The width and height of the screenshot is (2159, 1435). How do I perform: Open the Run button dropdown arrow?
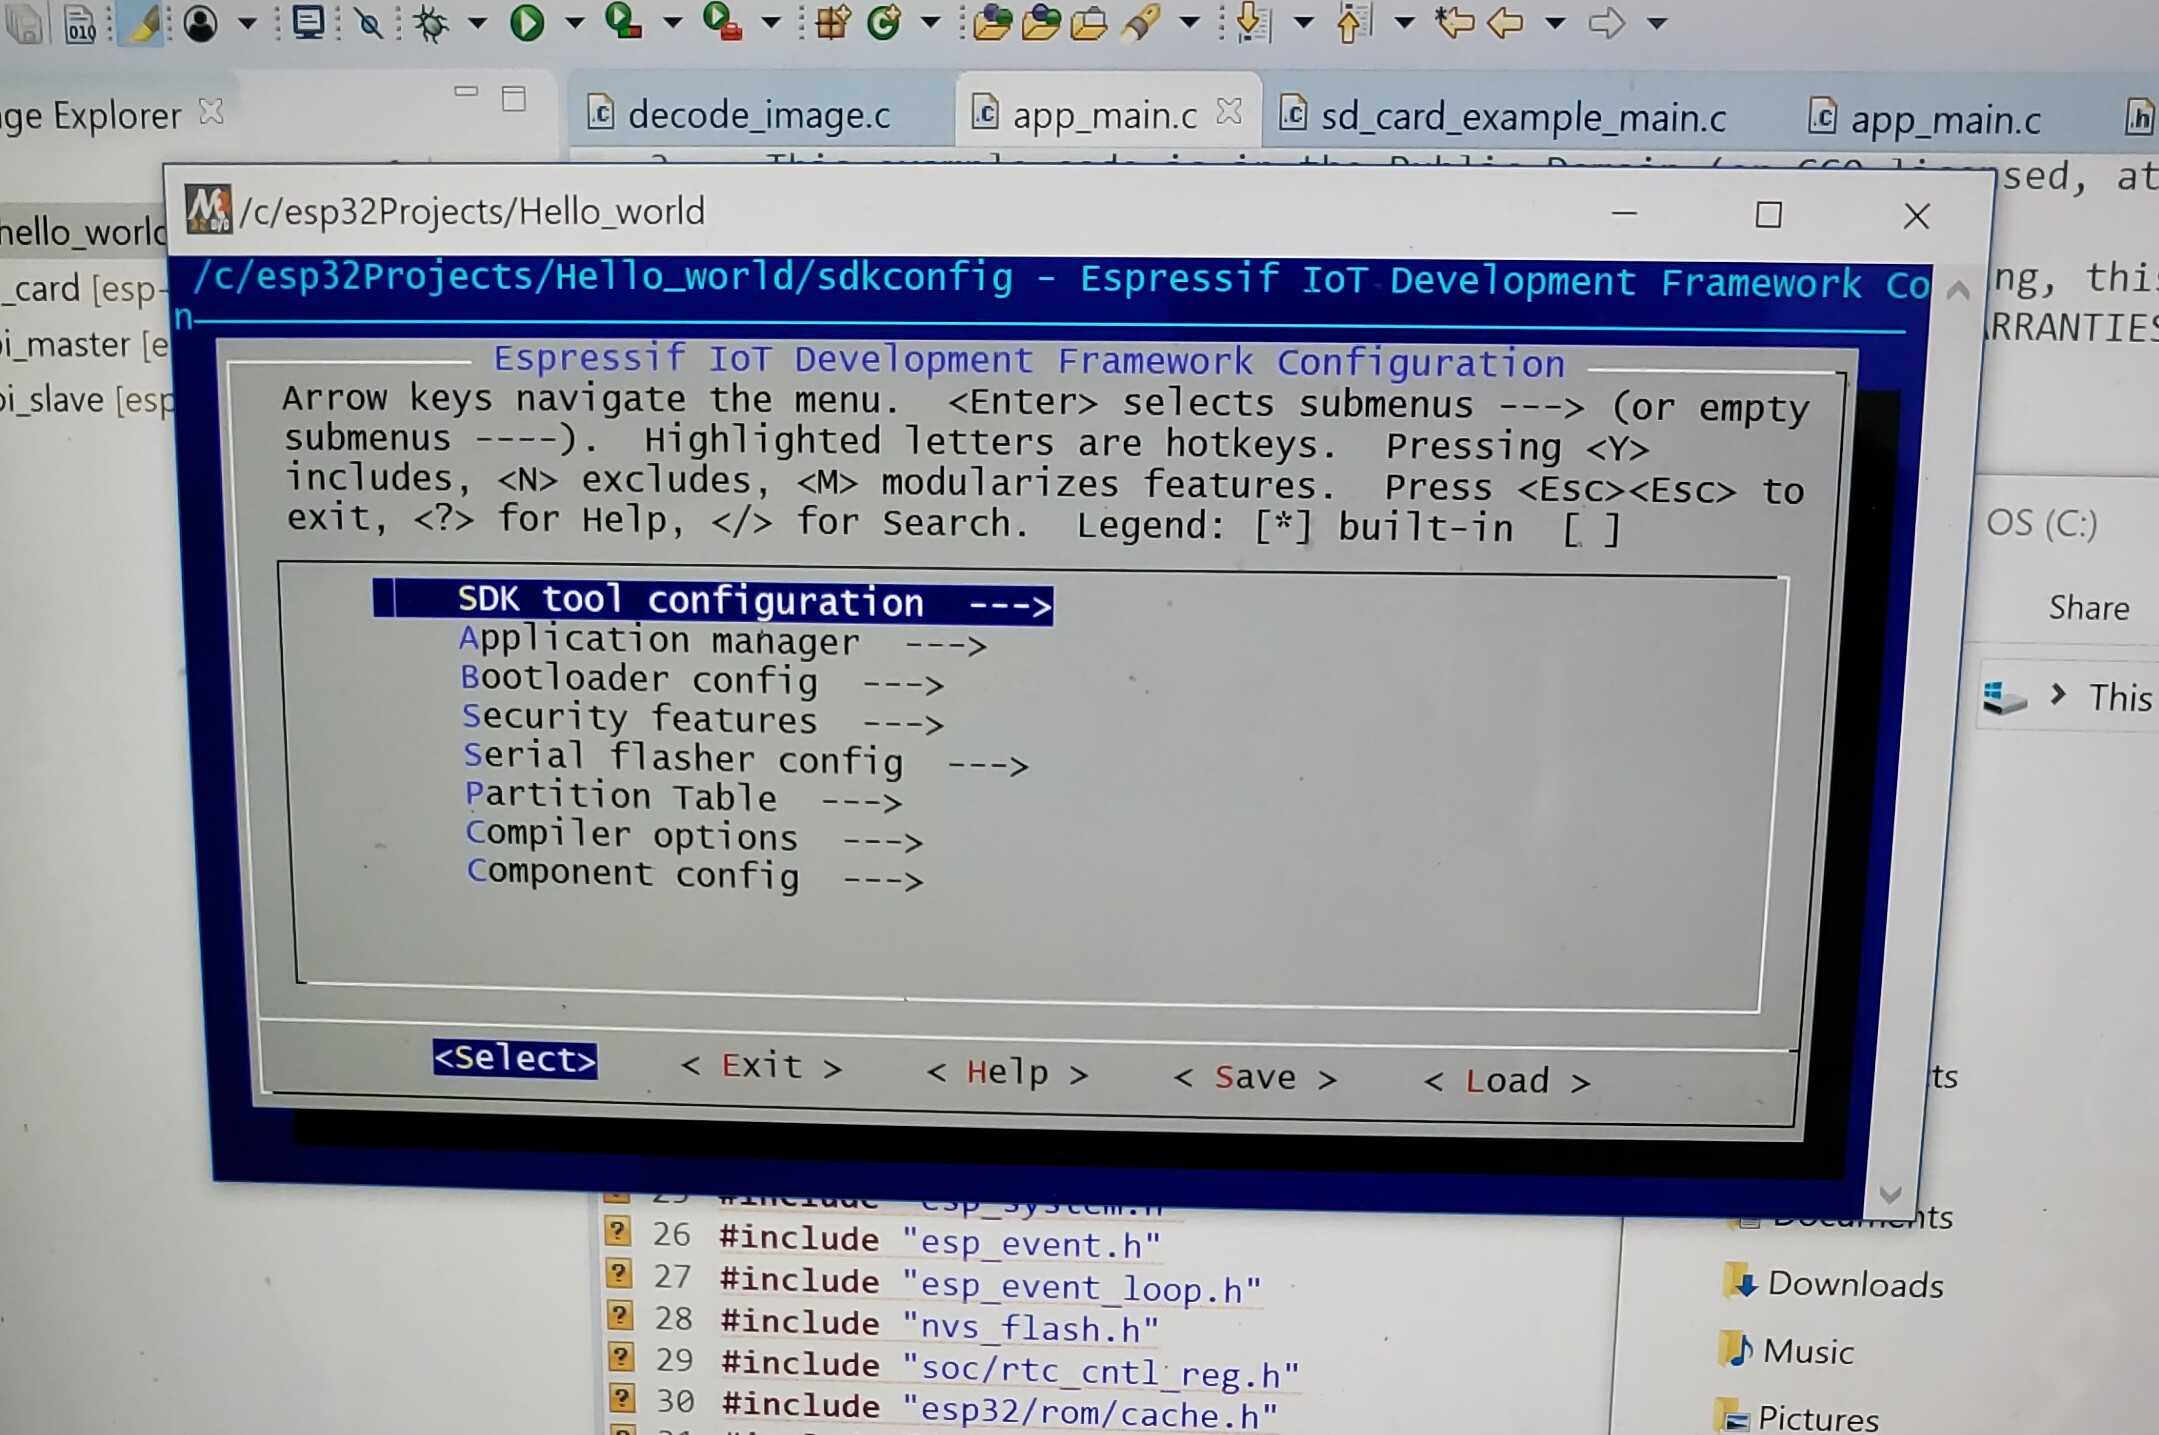(573, 23)
